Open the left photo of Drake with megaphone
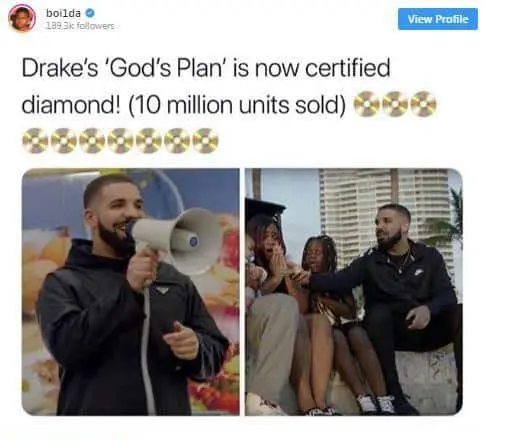Viewport: 506px width, 440px height. click(x=130, y=292)
